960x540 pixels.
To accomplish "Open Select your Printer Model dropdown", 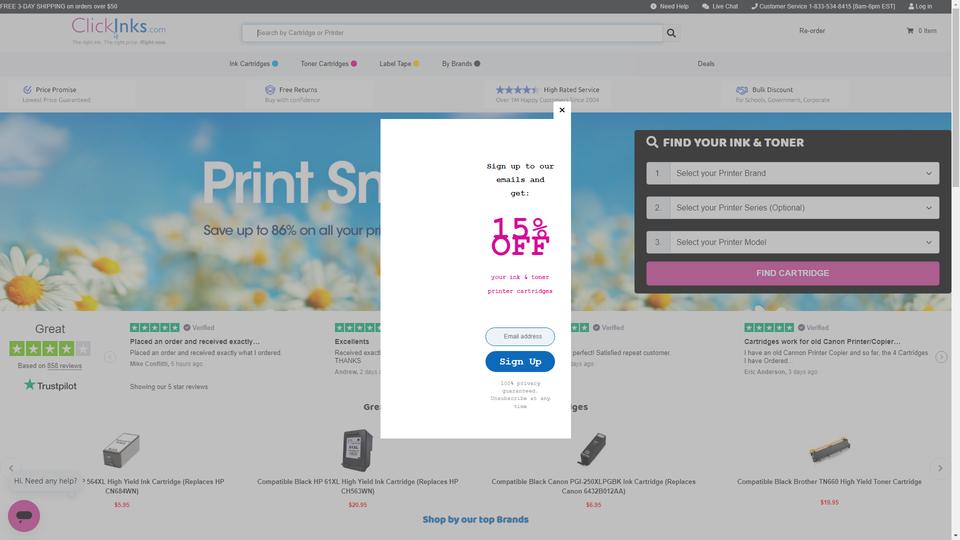I will pos(792,242).
